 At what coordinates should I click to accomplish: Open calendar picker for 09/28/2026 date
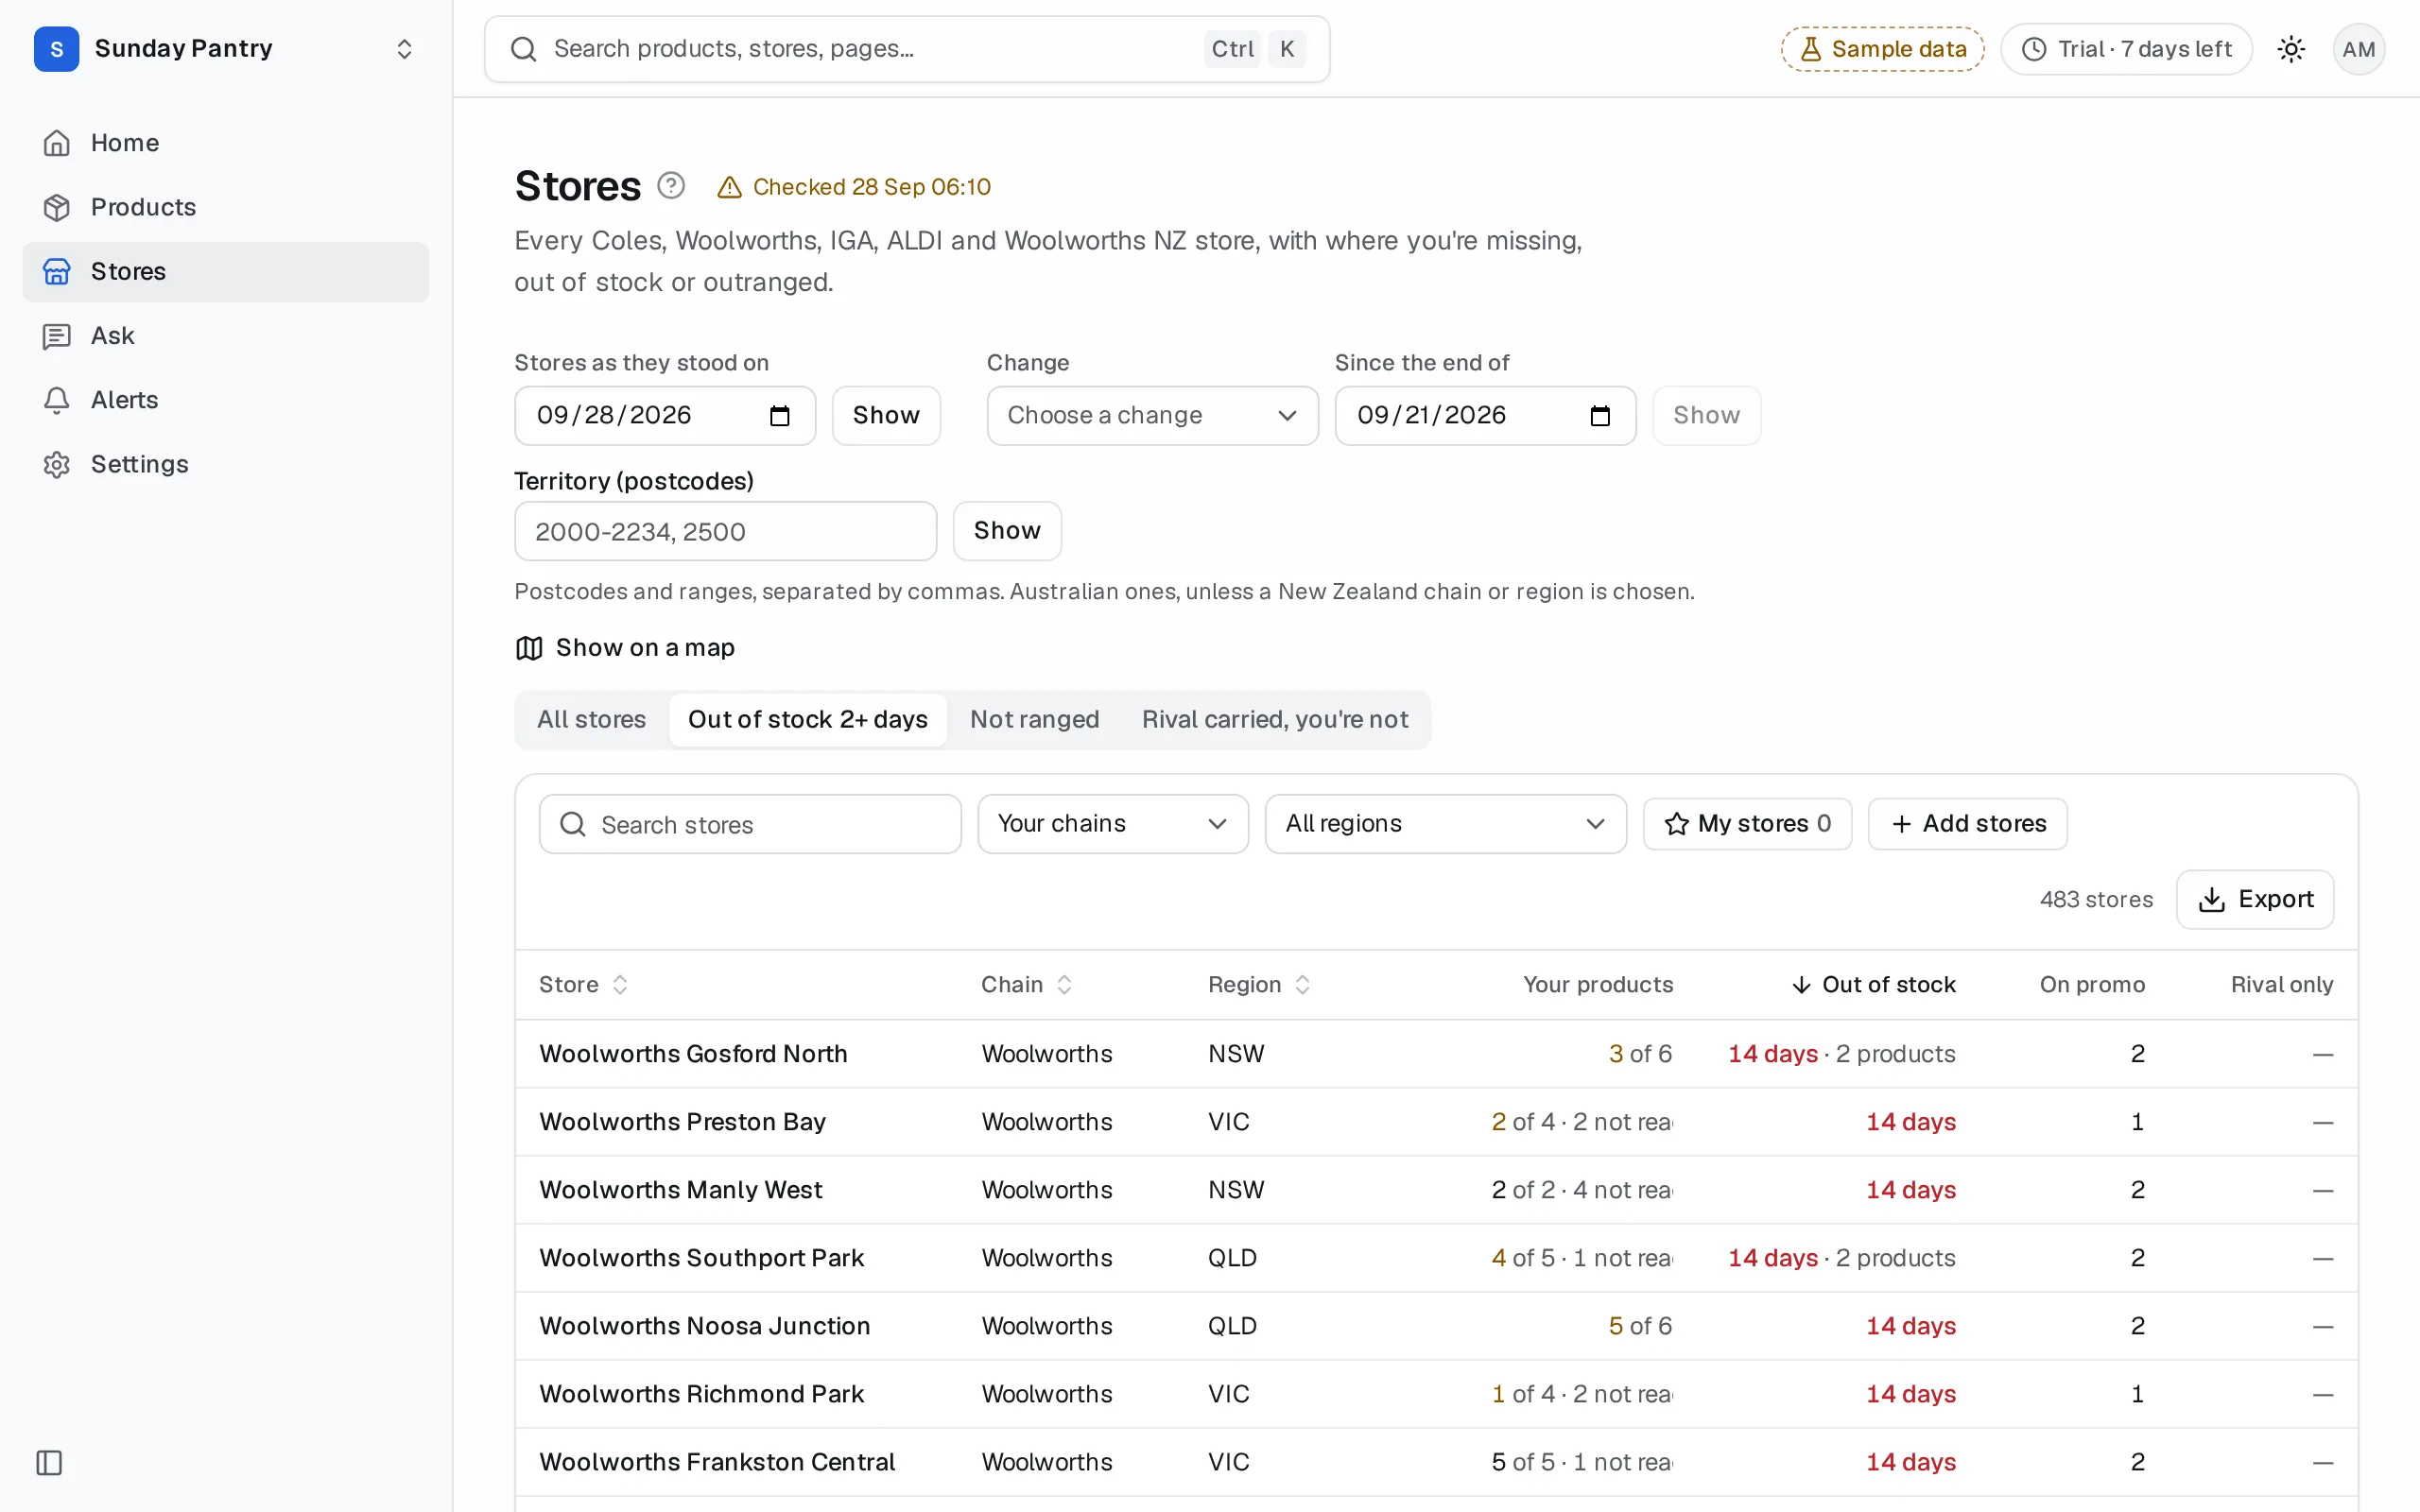pyautogui.click(x=780, y=416)
